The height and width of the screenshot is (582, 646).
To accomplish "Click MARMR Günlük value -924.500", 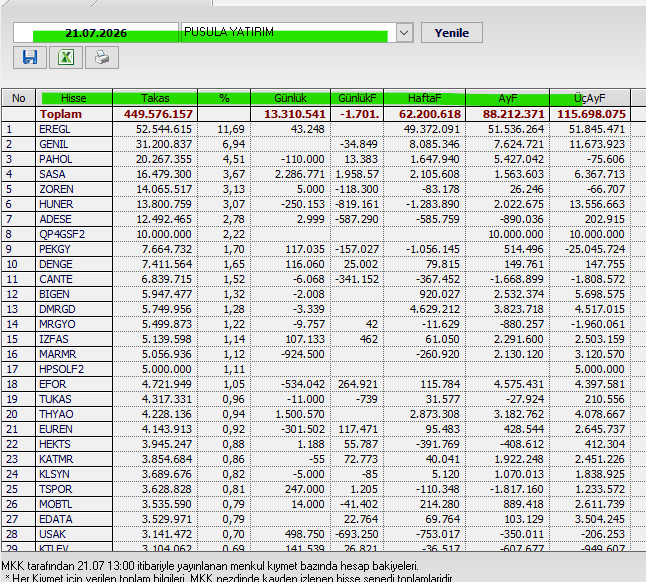I will [302, 354].
